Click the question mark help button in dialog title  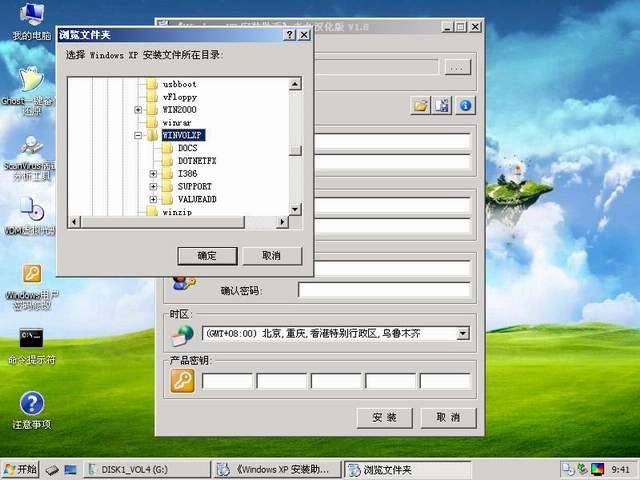click(x=289, y=35)
